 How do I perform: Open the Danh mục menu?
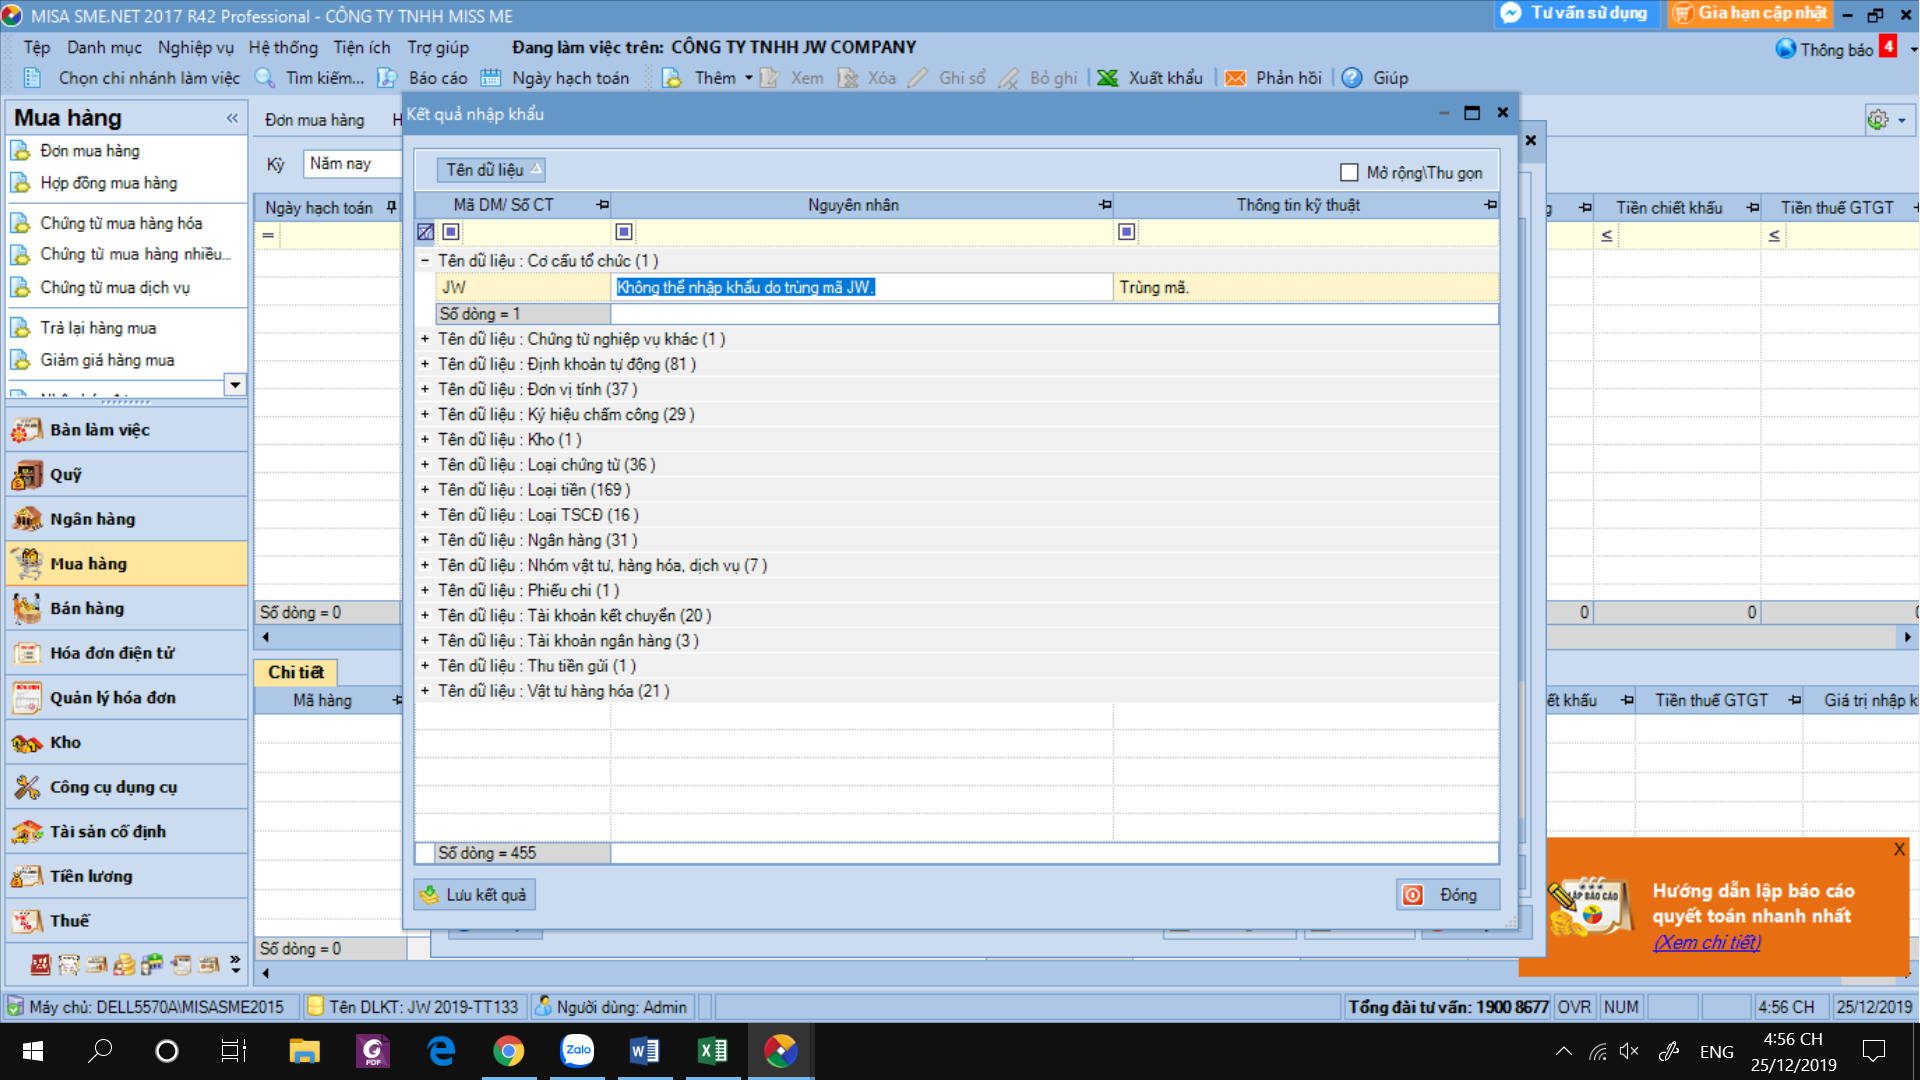(104, 47)
